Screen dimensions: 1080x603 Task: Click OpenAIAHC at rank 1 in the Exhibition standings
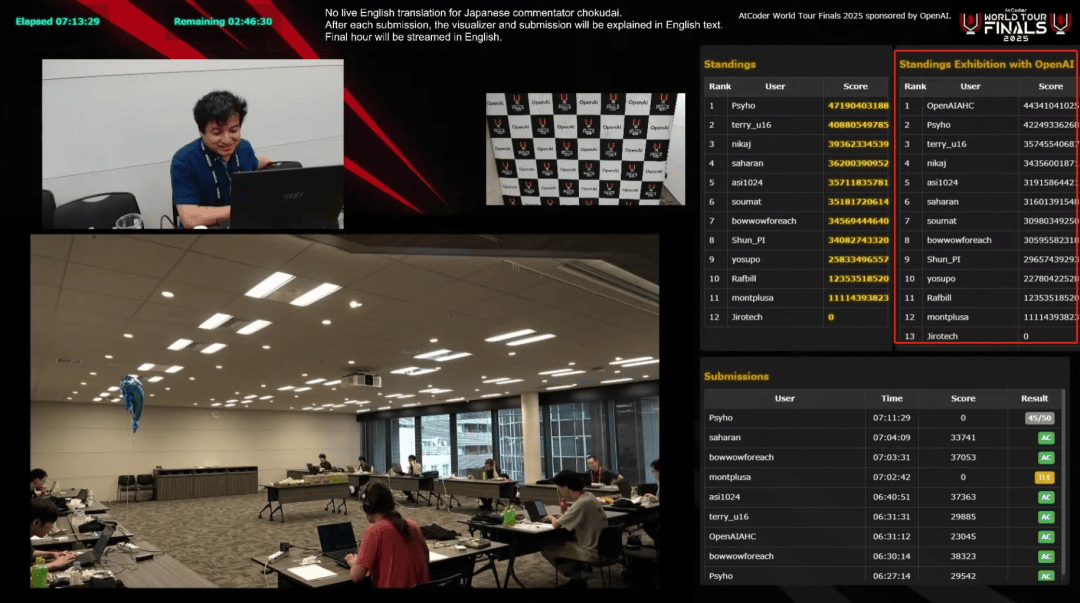(x=950, y=105)
